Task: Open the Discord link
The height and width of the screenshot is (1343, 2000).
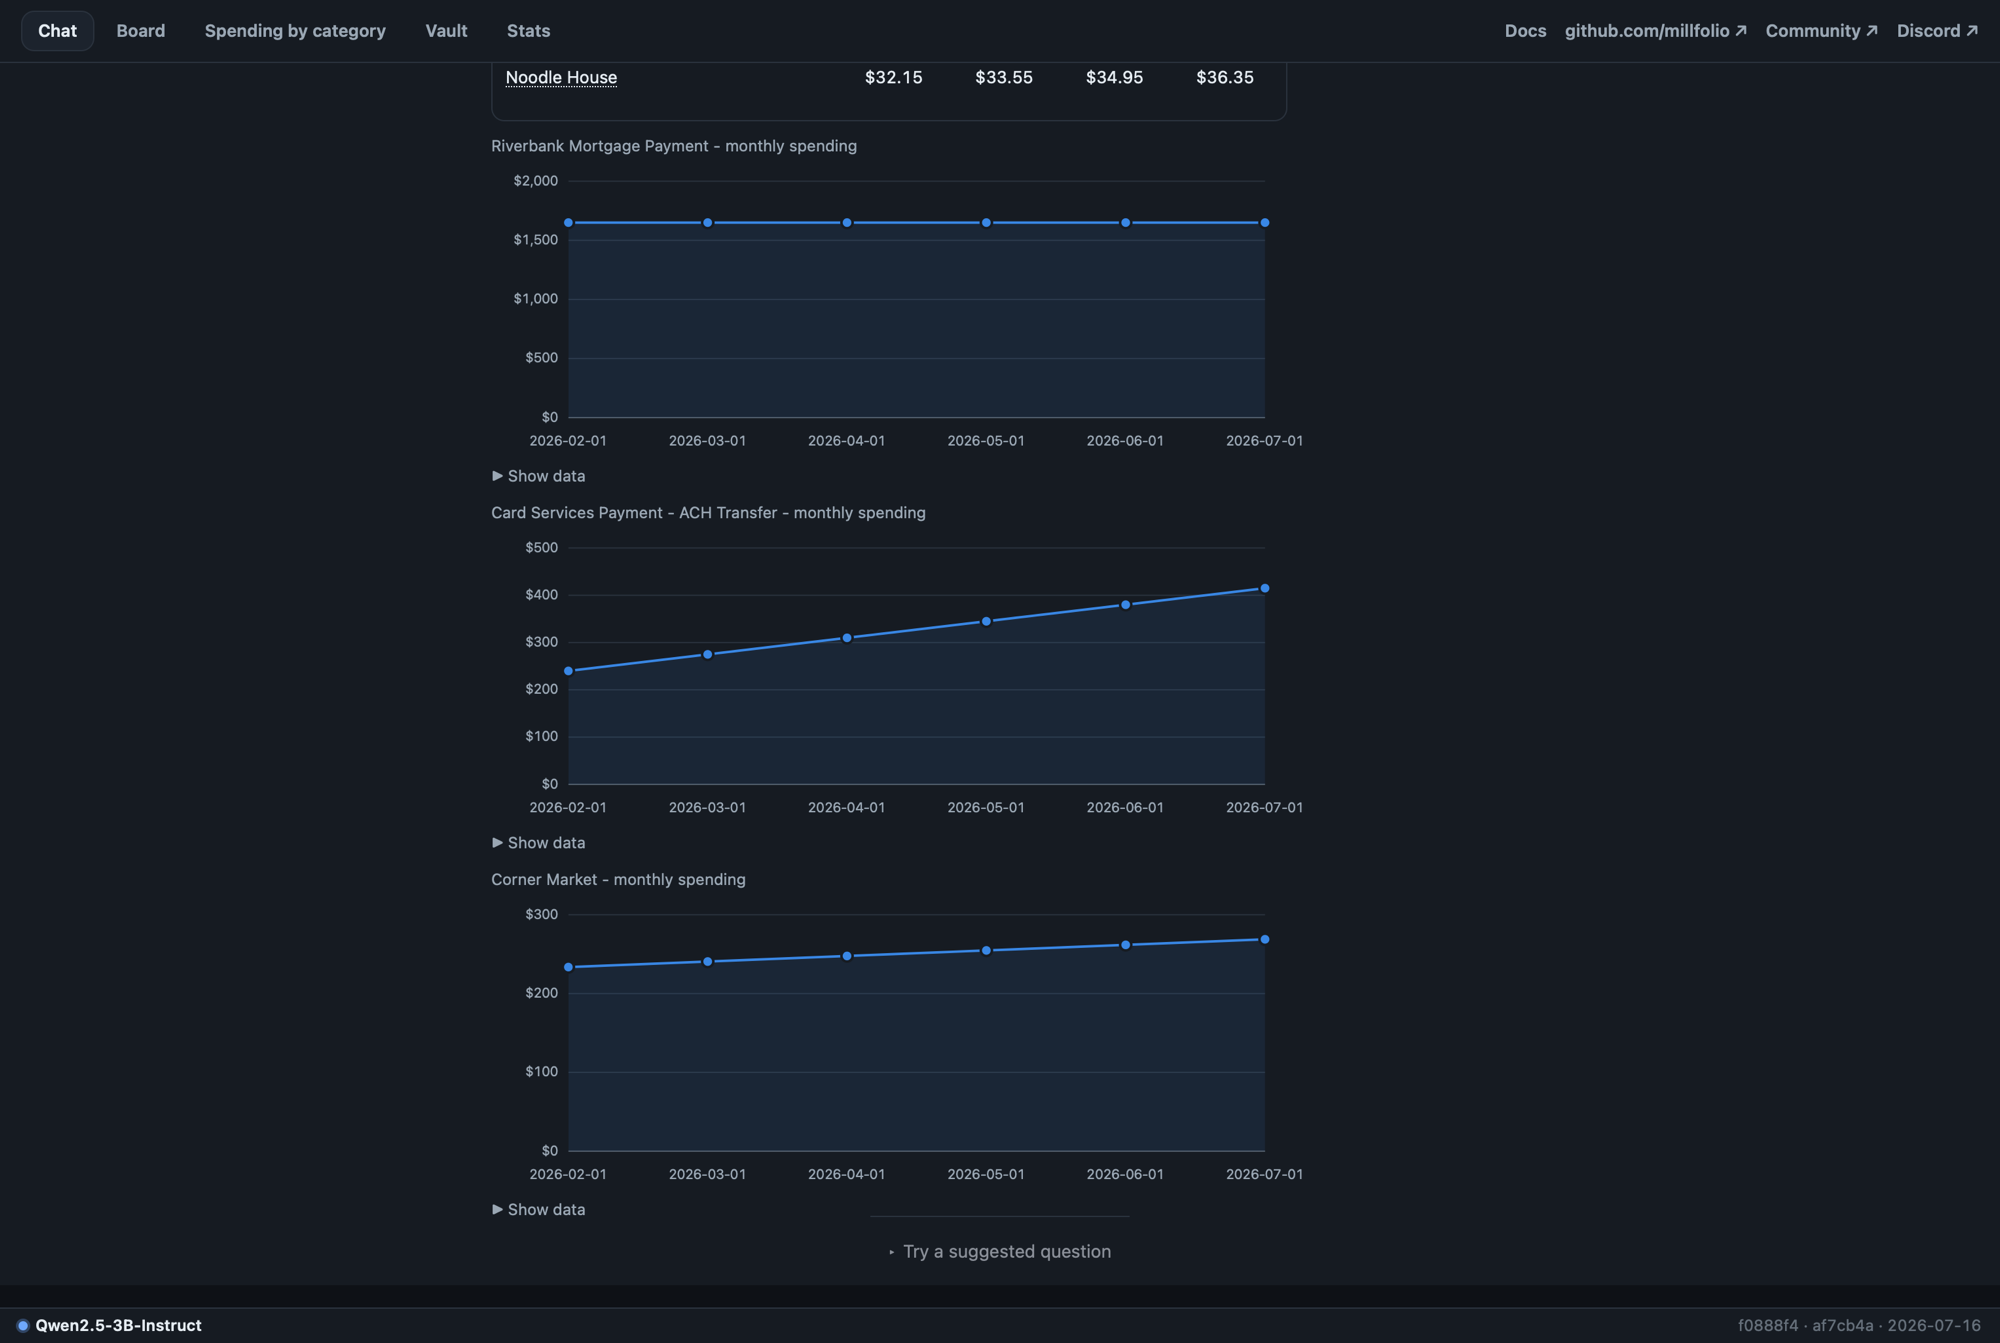Action: click(x=1937, y=31)
